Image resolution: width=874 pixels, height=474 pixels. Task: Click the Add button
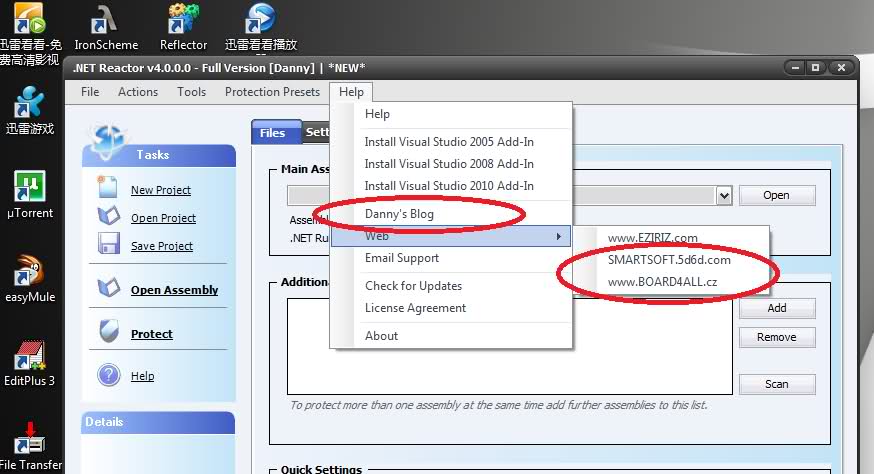777,308
